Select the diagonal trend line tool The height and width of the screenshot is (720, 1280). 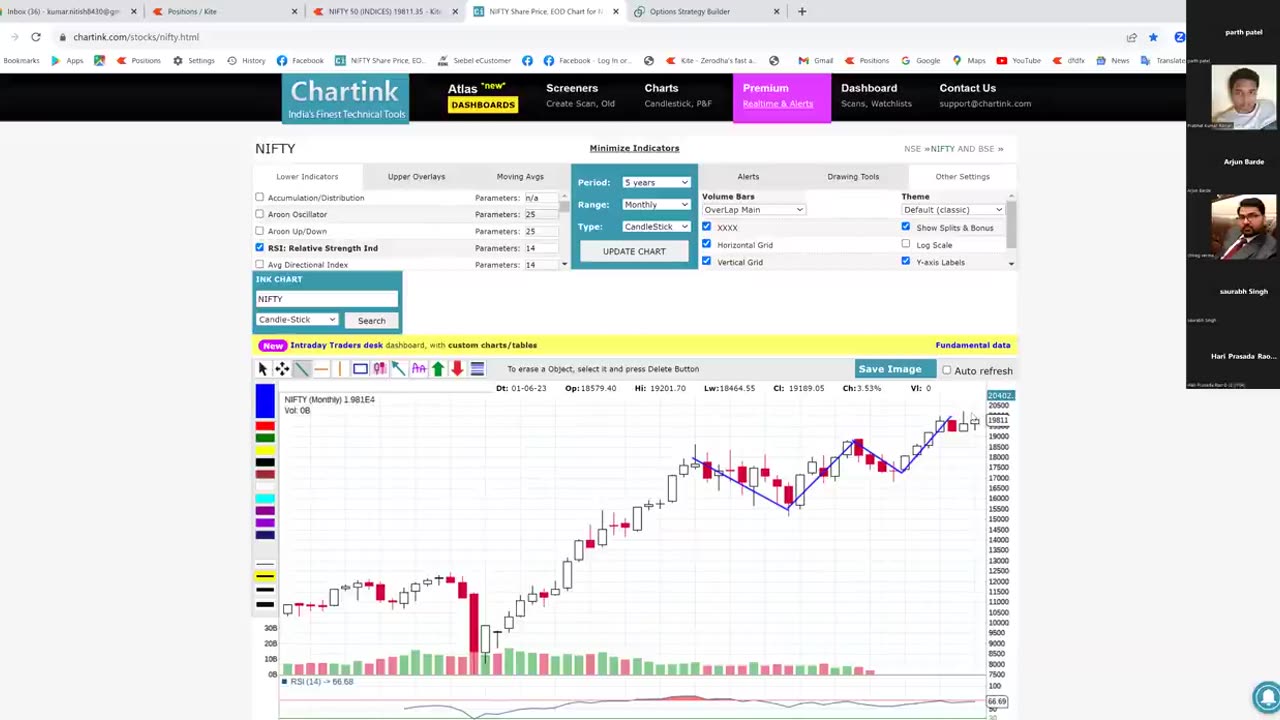coord(301,369)
